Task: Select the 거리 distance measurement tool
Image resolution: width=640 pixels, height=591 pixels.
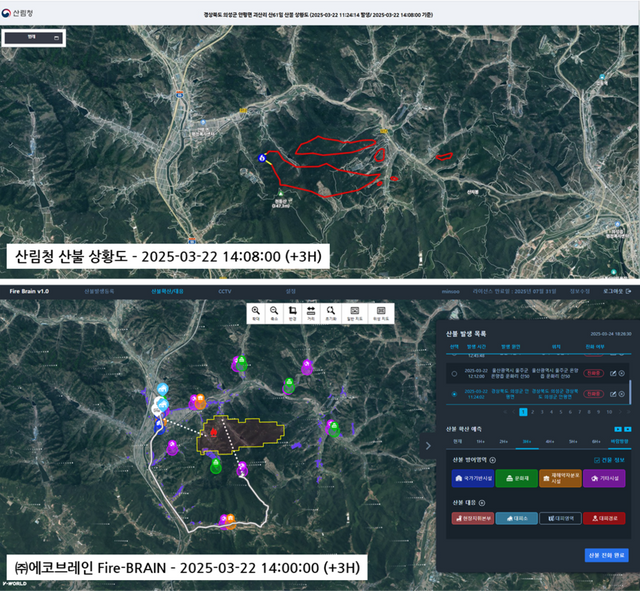Action: click(311, 314)
